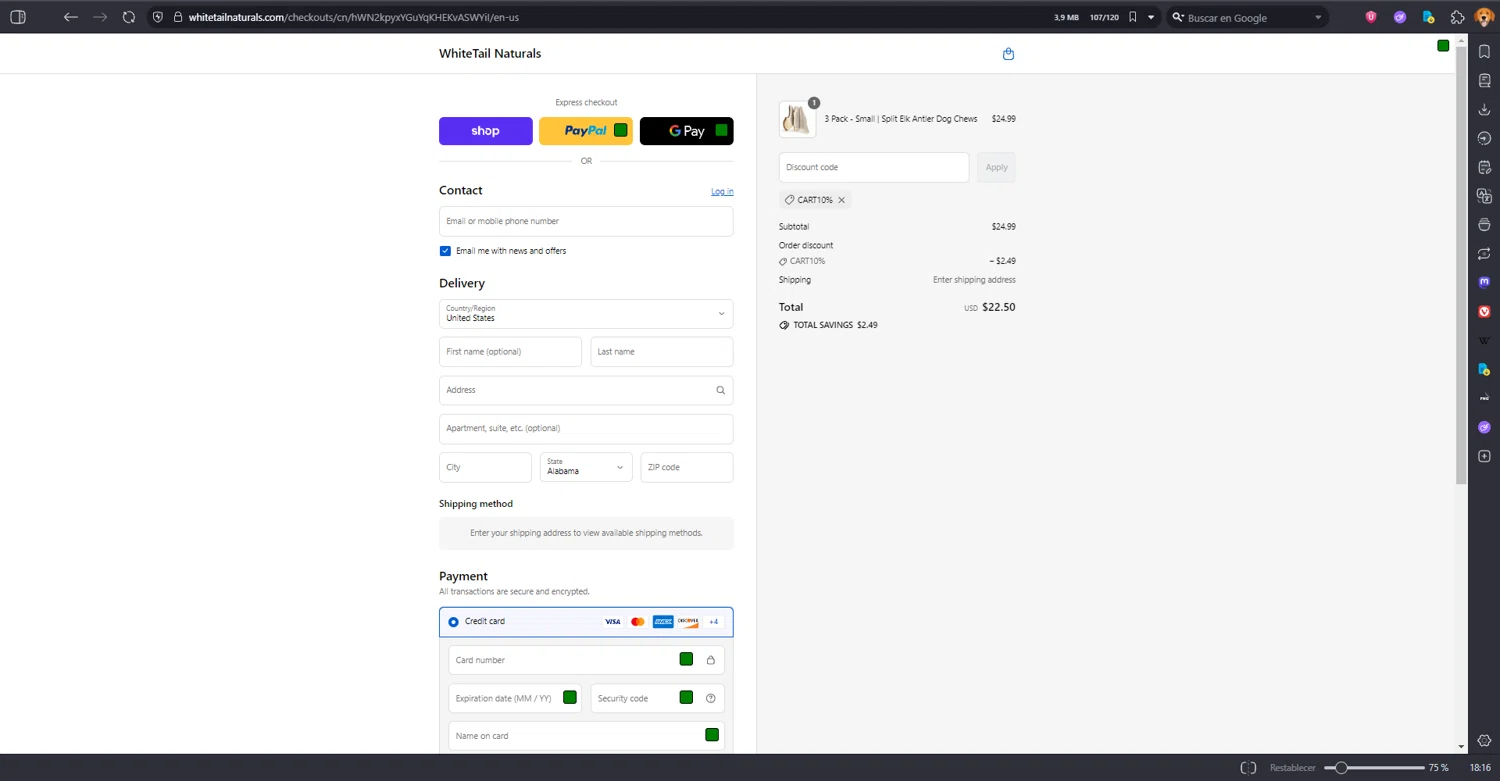Screen dimensions: 1500x781
Task: Click the page tiling icon in status bar
Action: (1248, 768)
